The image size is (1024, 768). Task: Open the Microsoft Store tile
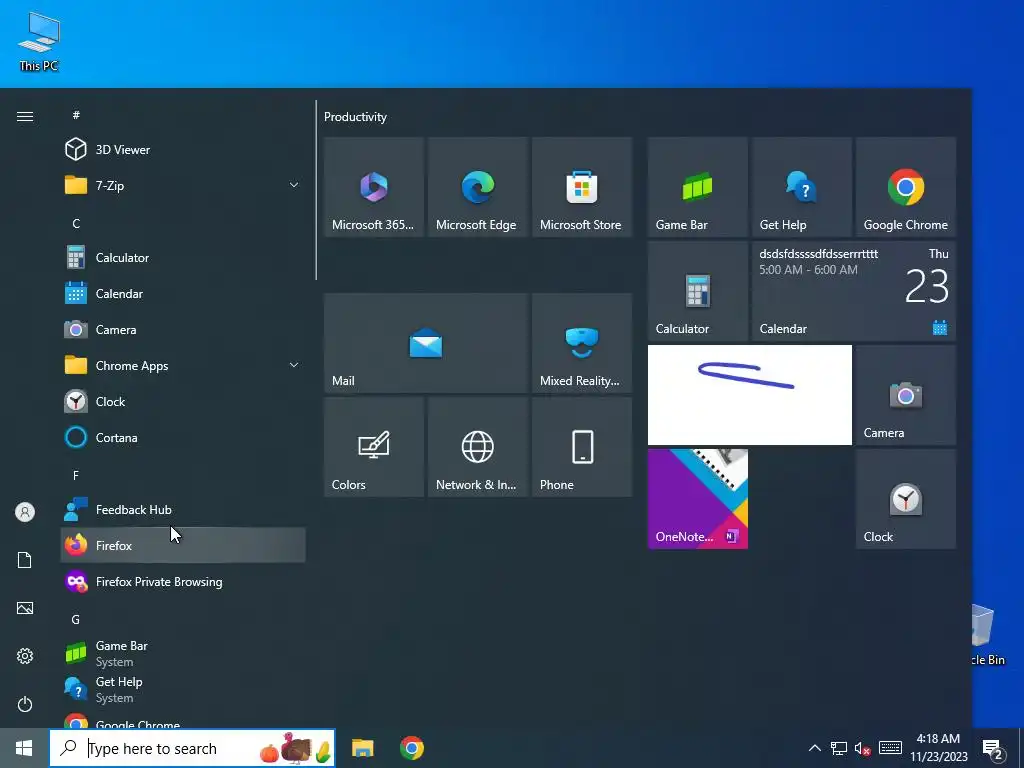582,187
